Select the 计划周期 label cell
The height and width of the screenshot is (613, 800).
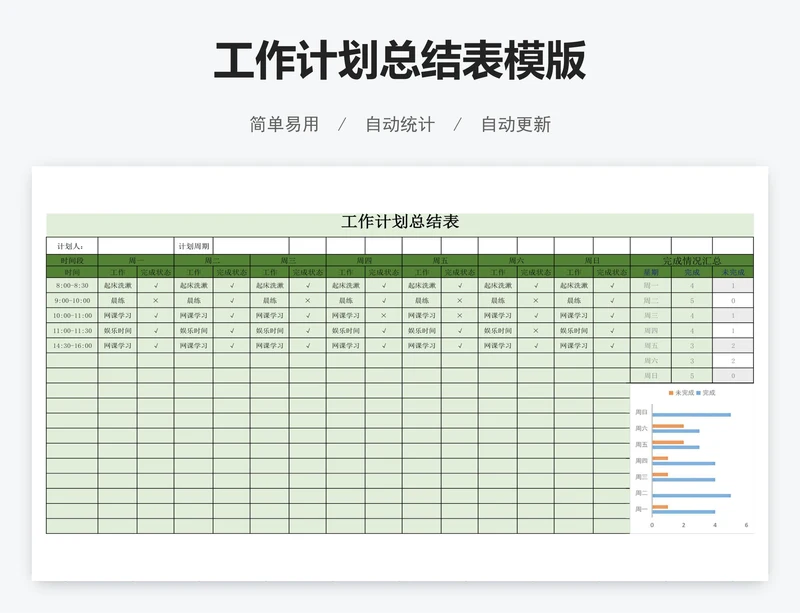[194, 246]
